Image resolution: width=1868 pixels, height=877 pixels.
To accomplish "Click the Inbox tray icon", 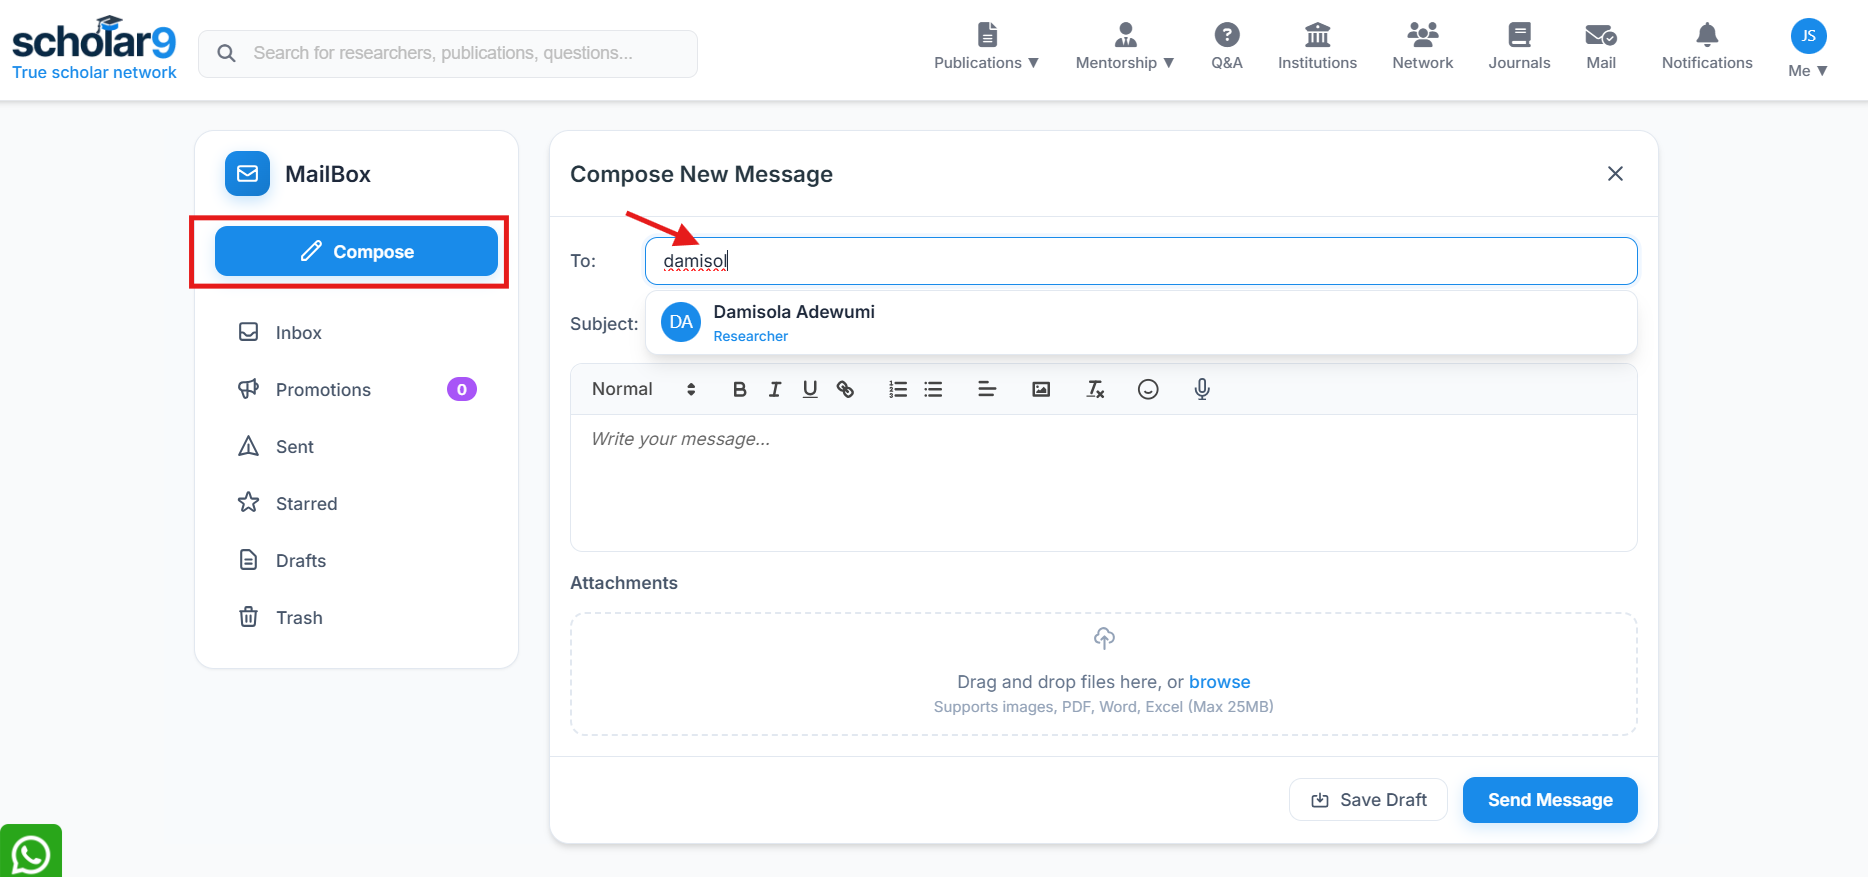I will click(x=248, y=332).
